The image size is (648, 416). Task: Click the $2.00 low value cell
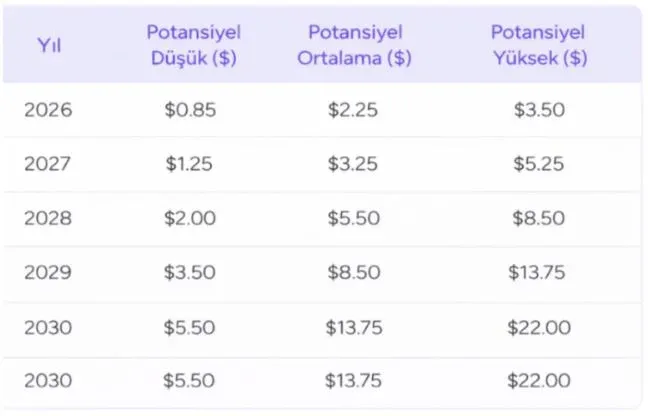[x=190, y=218]
